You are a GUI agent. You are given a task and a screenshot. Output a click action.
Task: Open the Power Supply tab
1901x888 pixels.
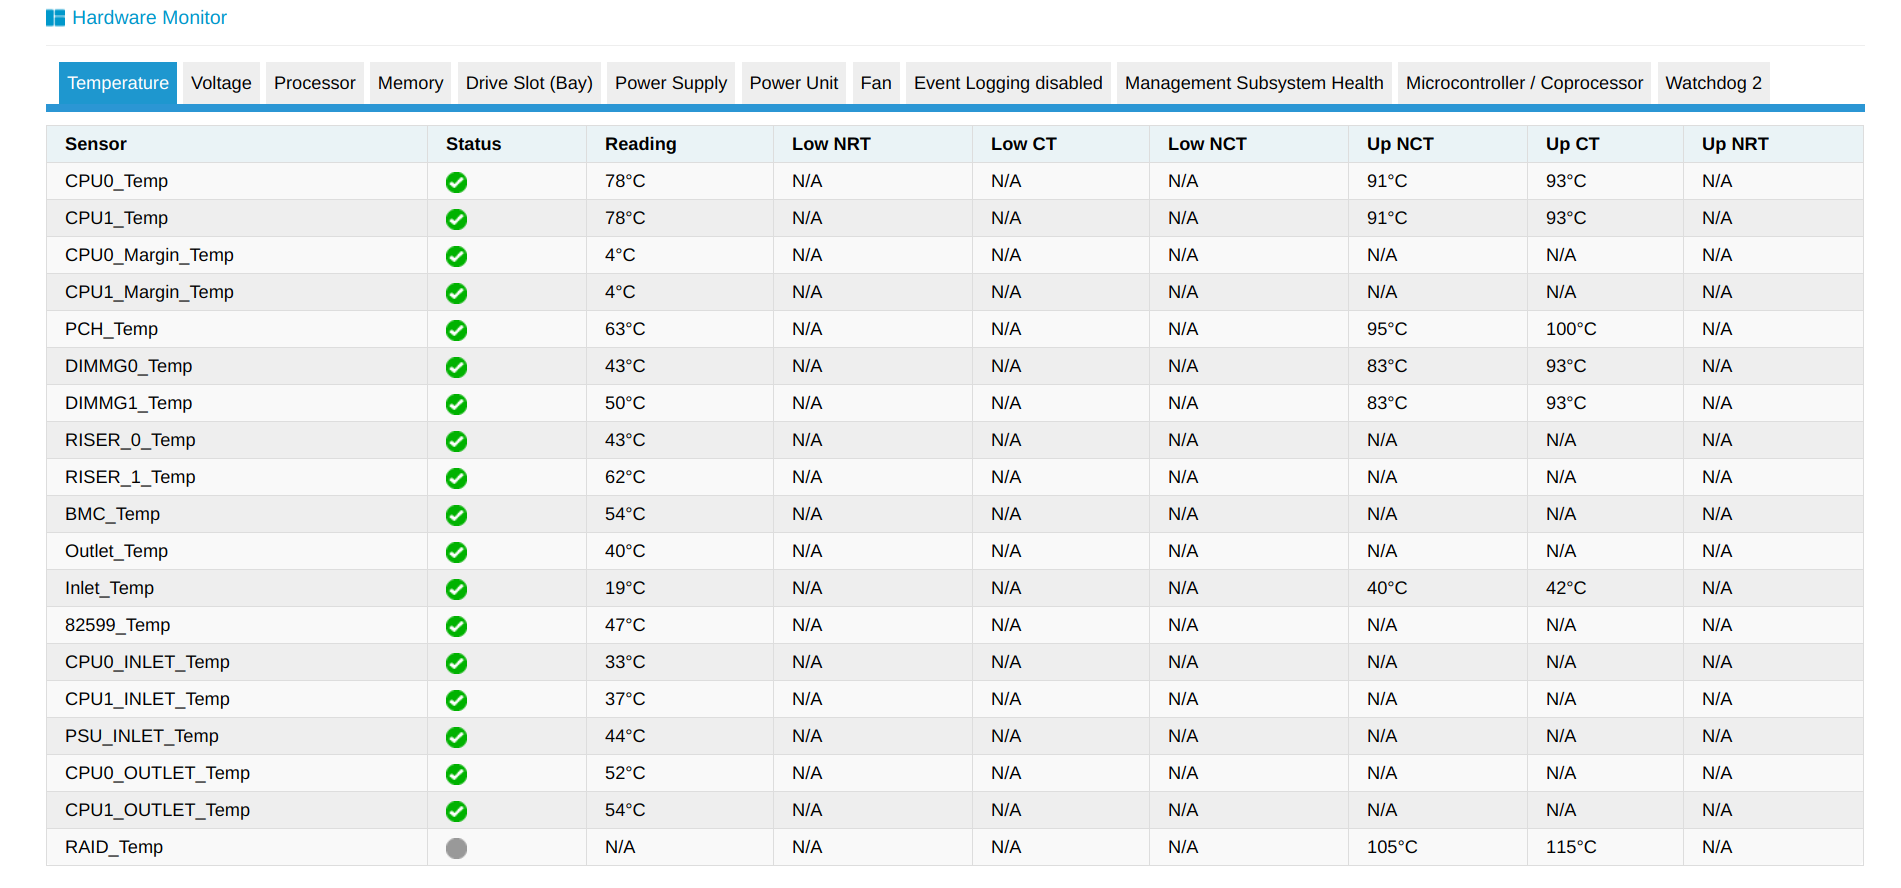click(671, 83)
